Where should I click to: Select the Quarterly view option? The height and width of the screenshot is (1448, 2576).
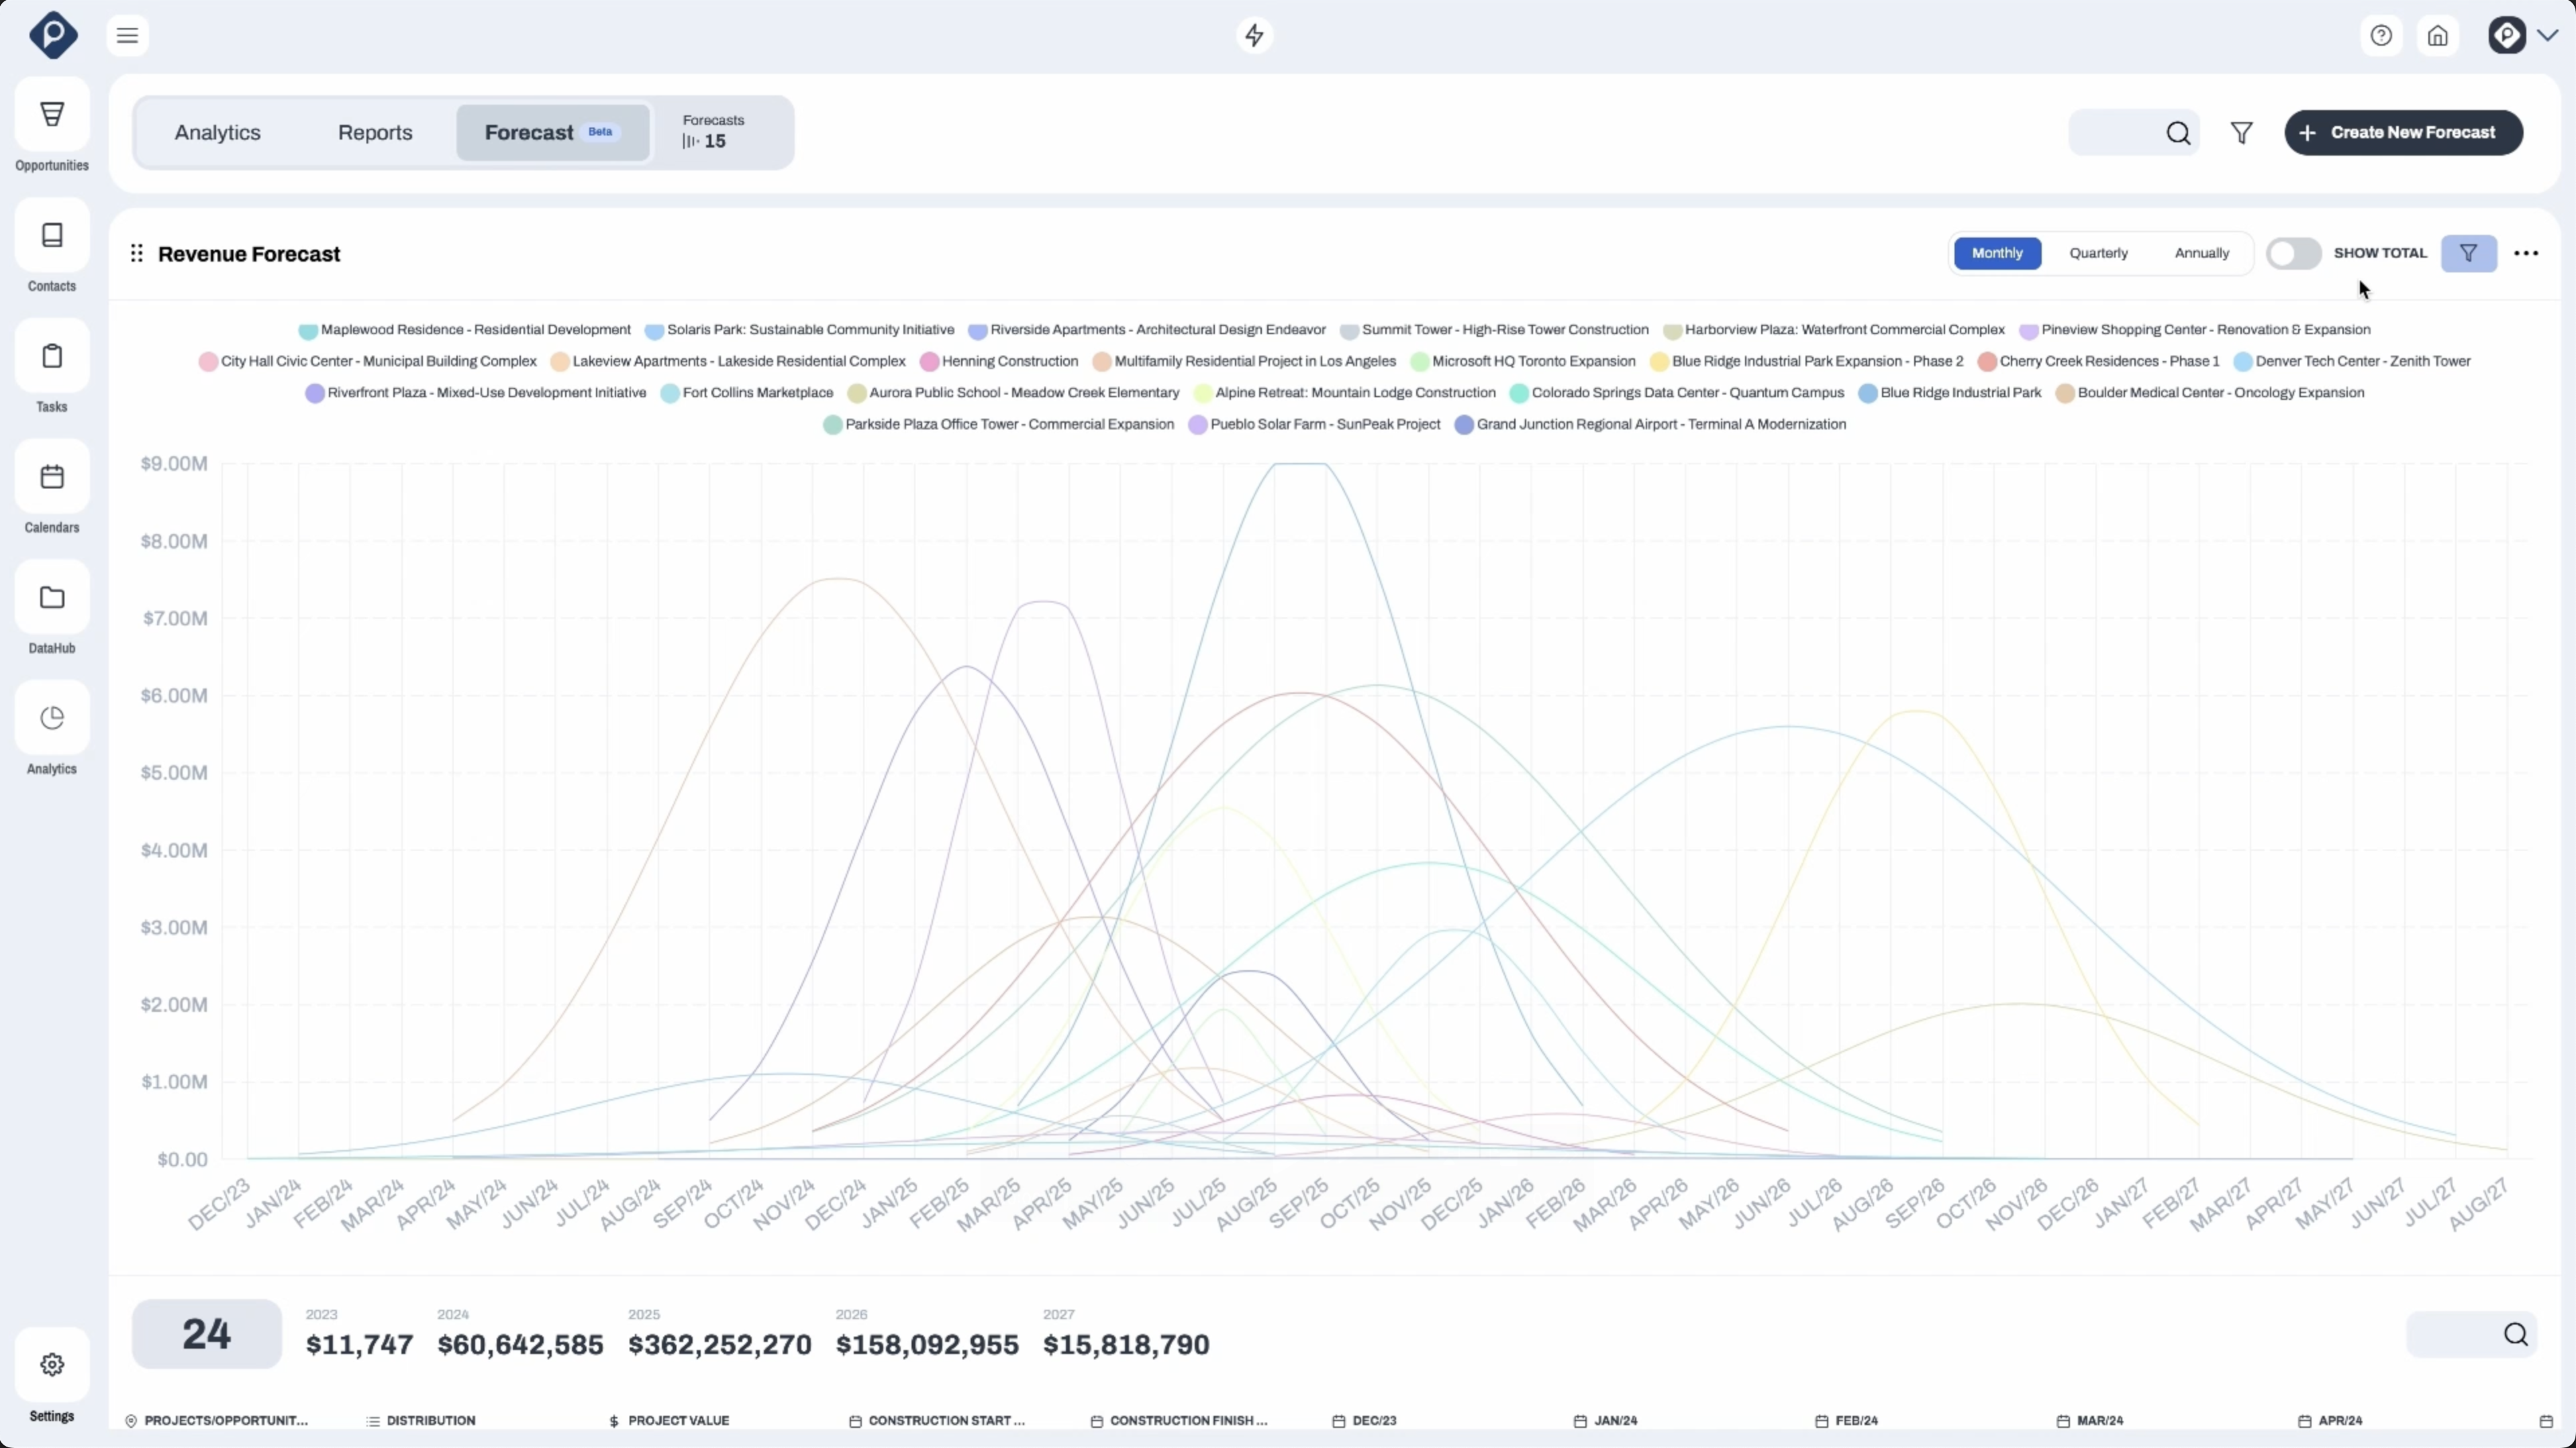coord(2098,253)
